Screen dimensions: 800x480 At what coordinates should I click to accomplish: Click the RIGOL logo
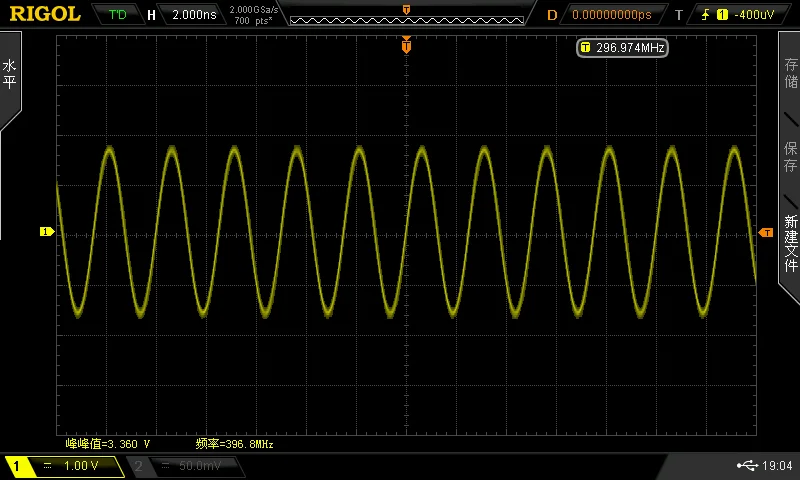tap(45, 14)
